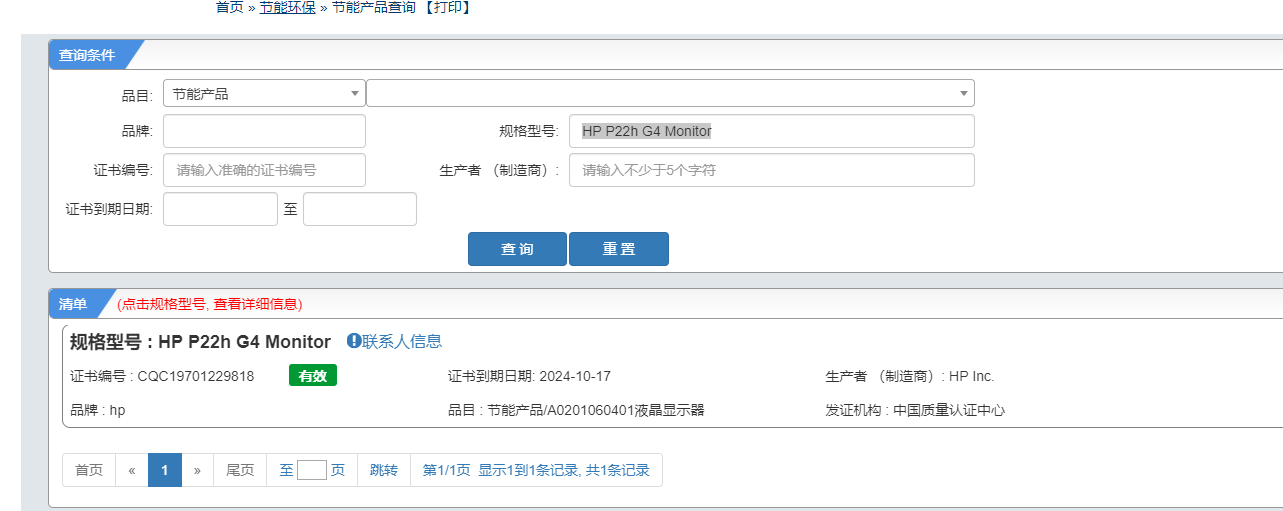The image size is (1283, 511).
Task: Click the page number input box between 至 and 页
Action: (x=312, y=470)
